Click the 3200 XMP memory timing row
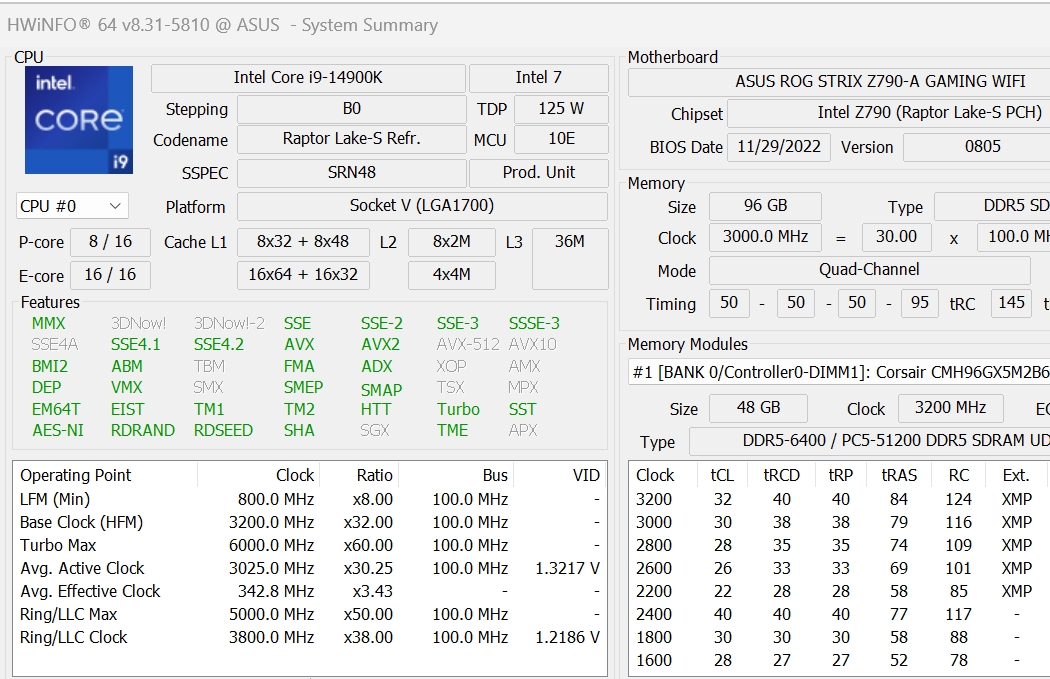1050x679 pixels. [x=838, y=499]
